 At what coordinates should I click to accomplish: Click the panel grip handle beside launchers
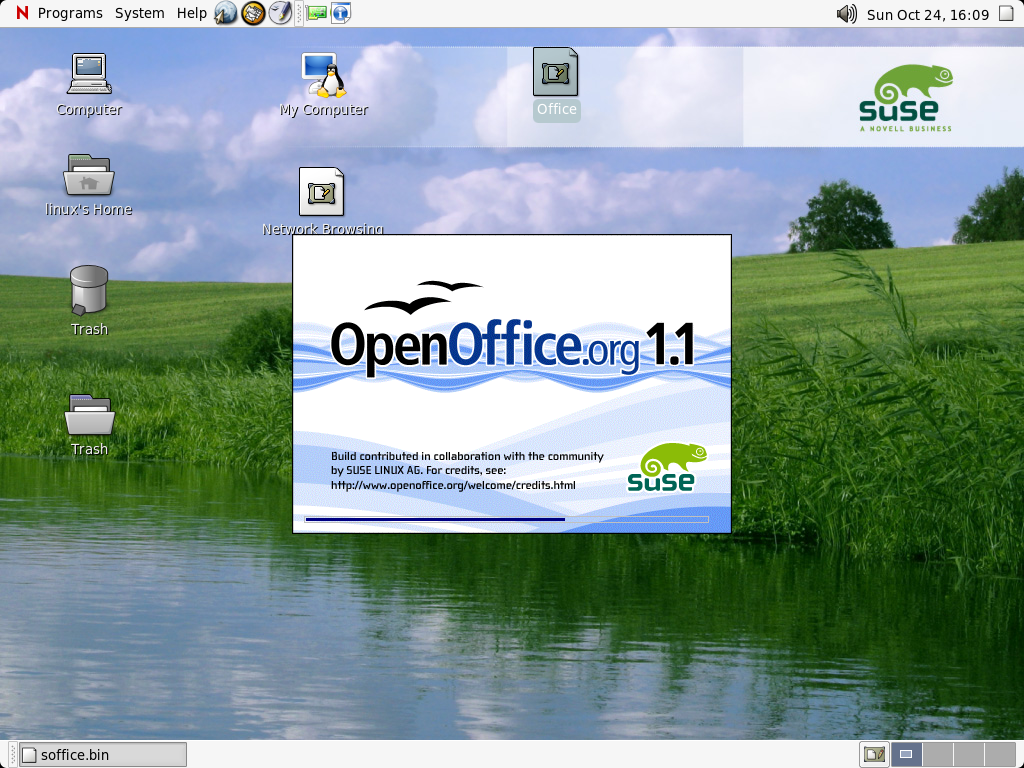coord(299,13)
